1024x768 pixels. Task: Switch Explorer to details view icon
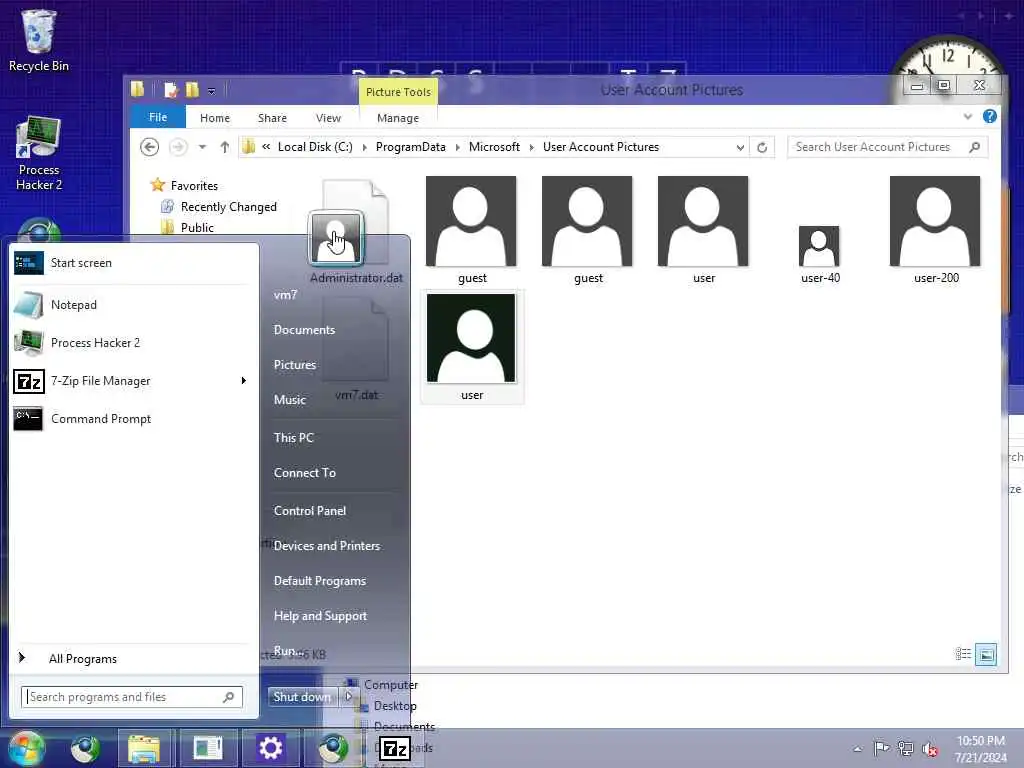point(963,654)
